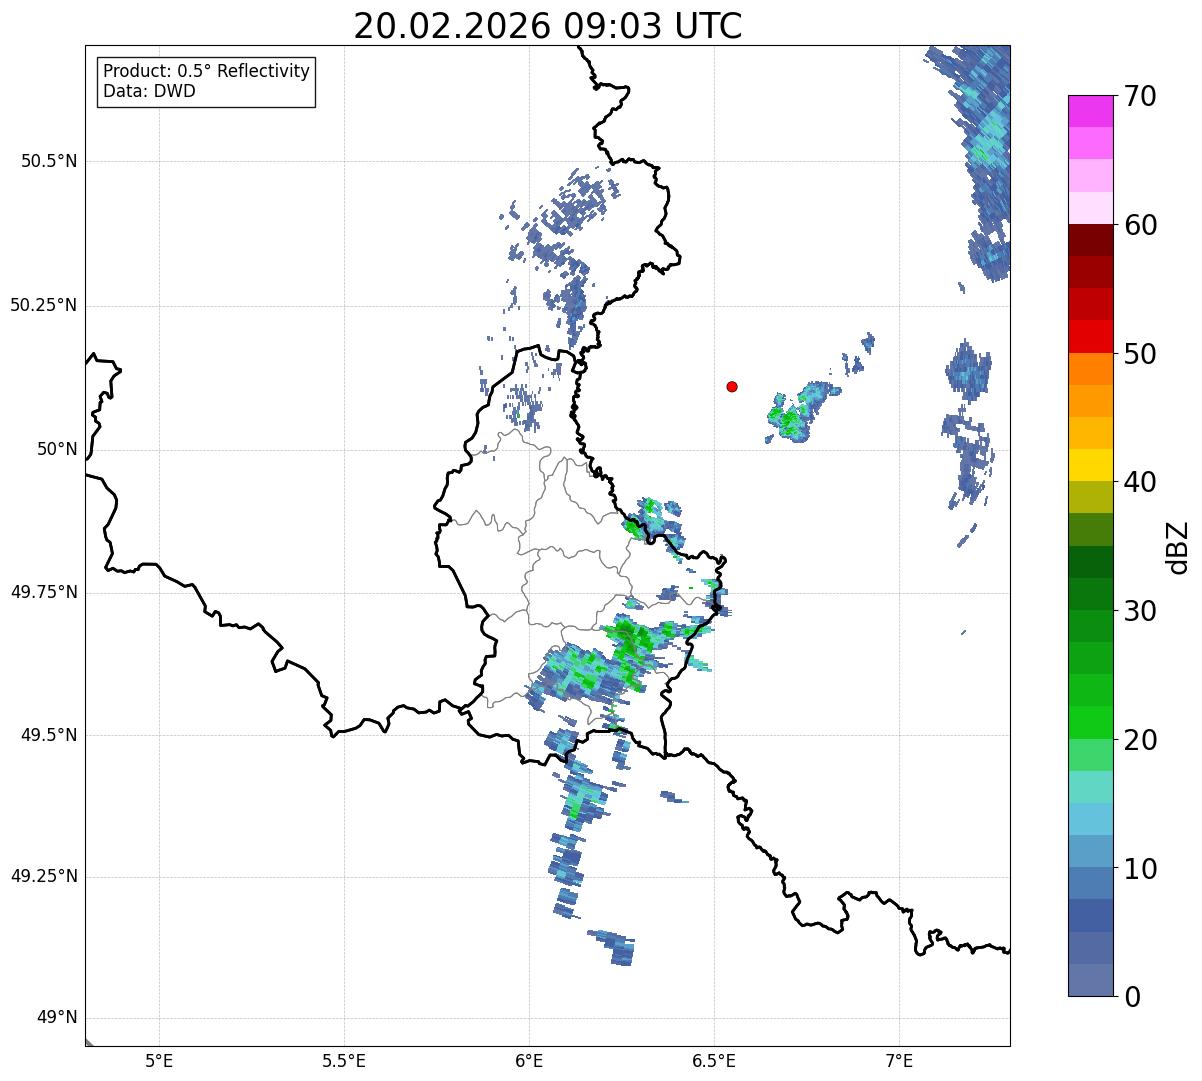Click the longitude label 6°E
Screen dimensions: 1202x1081
click(529, 1062)
